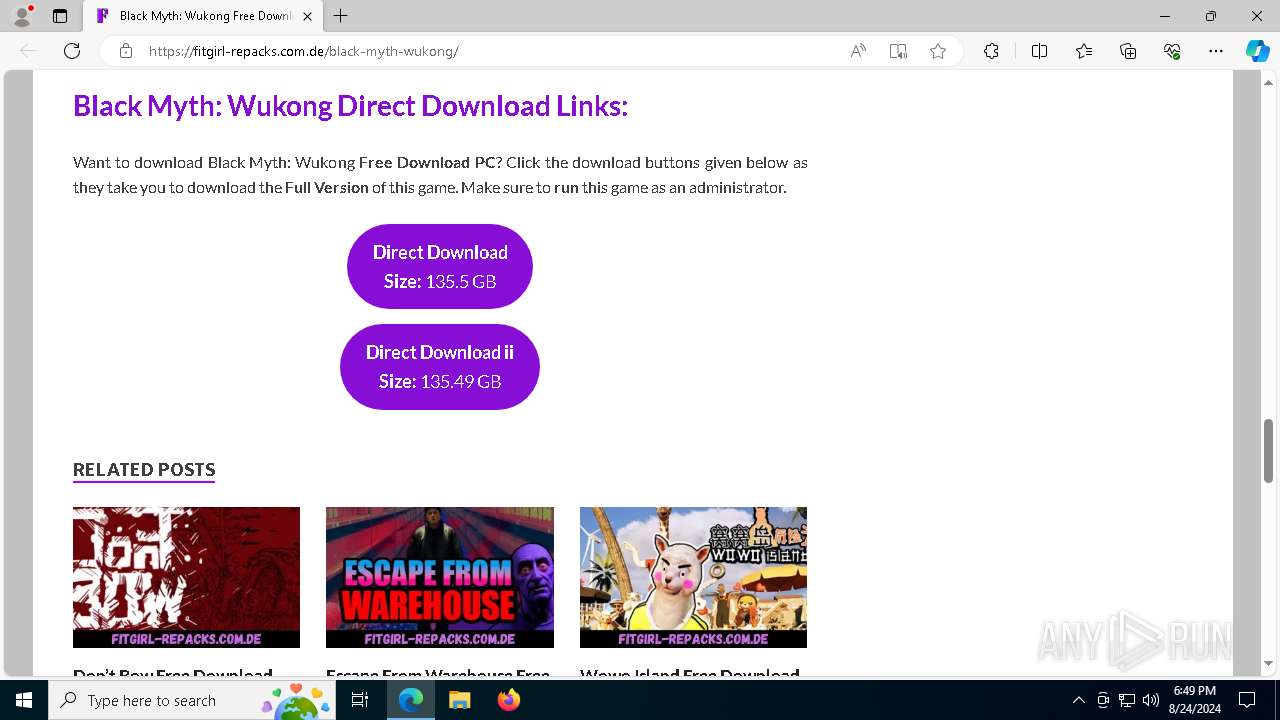Image resolution: width=1280 pixels, height=720 pixels.
Task: Open the tab actions menu icon
Action: [60, 16]
